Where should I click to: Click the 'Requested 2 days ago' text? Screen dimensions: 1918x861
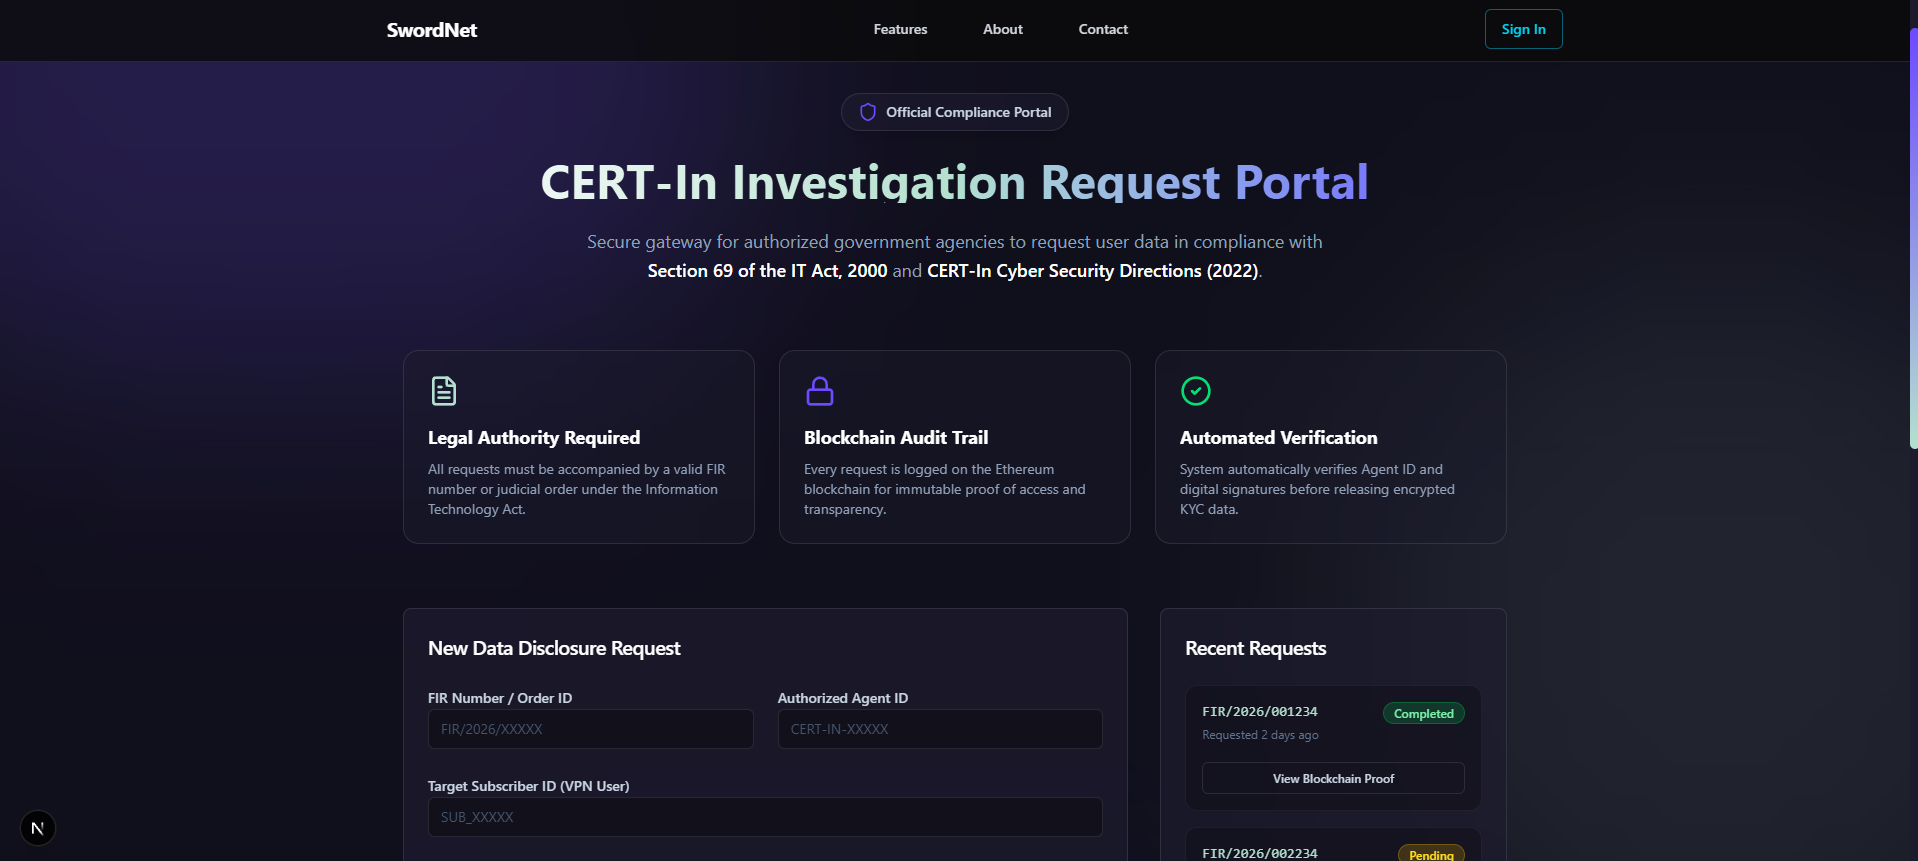click(x=1260, y=735)
